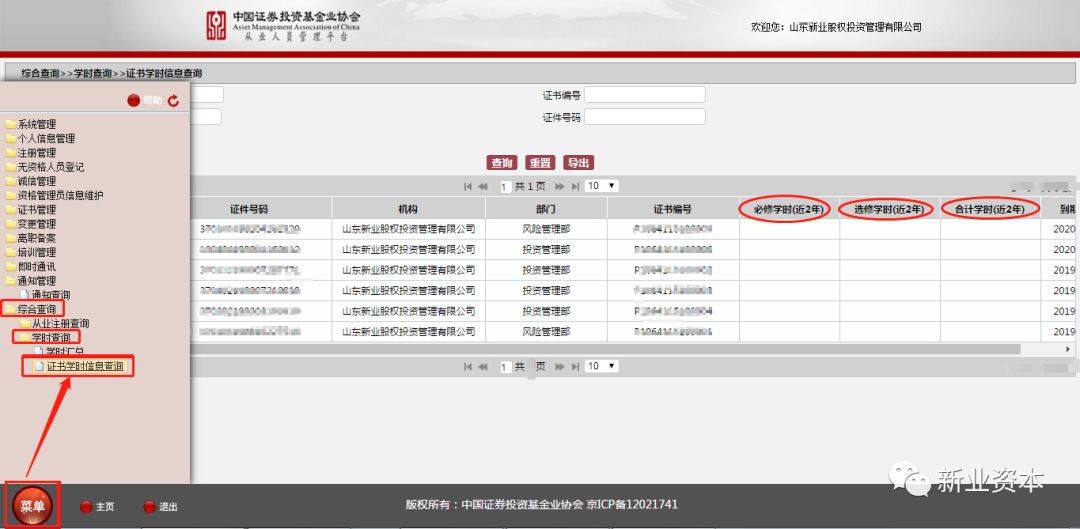
Task: Expand the 培训管理 folder
Action: tap(37, 252)
